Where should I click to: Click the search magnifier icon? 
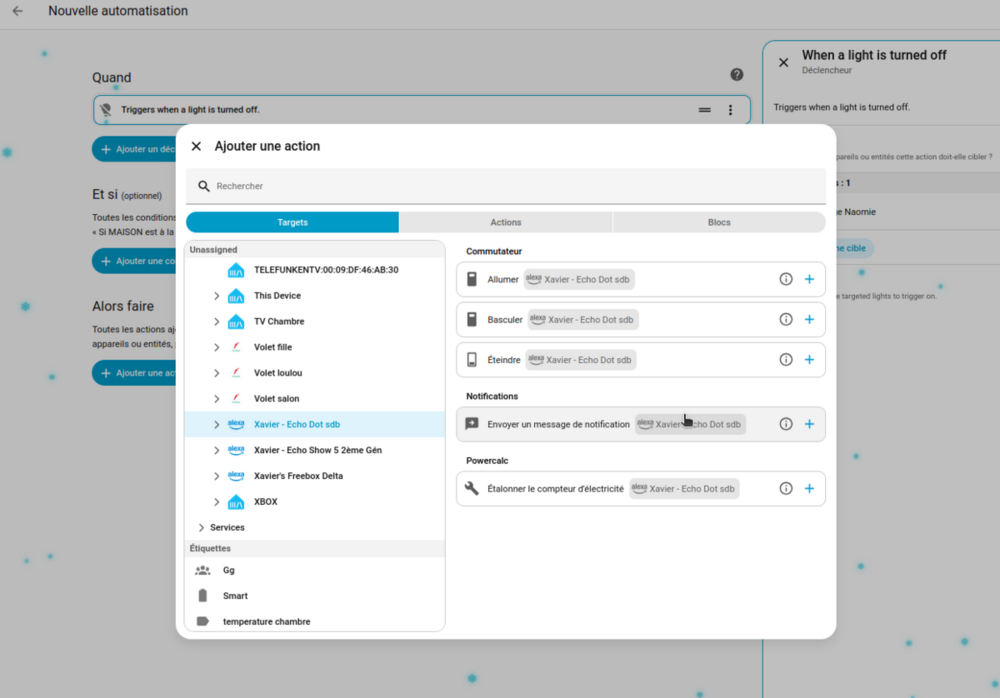point(203,186)
